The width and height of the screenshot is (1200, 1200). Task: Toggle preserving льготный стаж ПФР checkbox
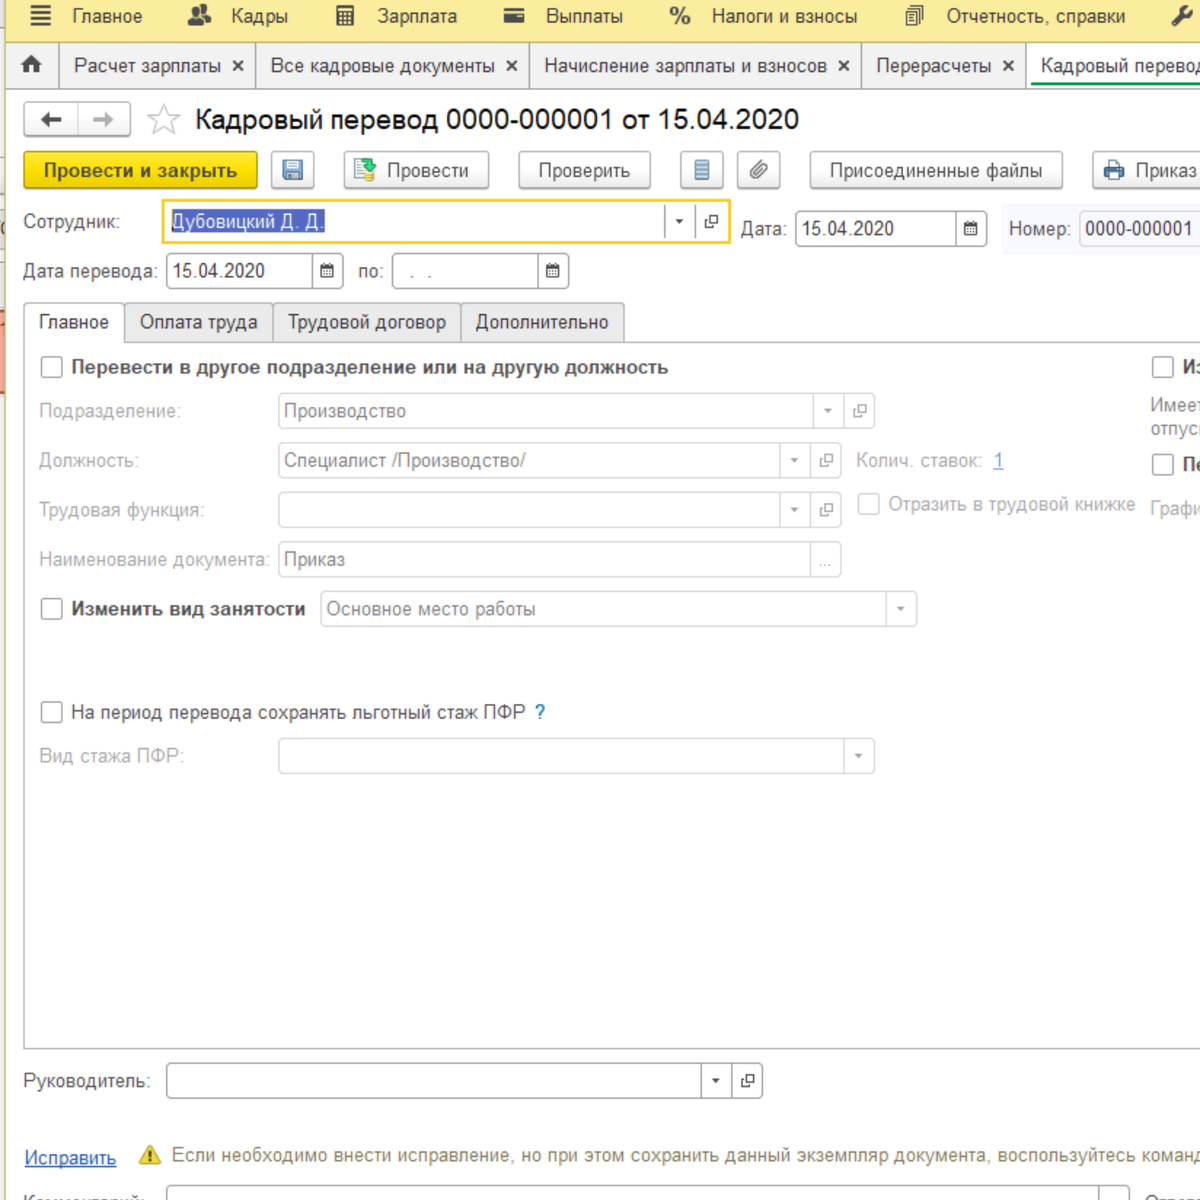[x=52, y=712]
